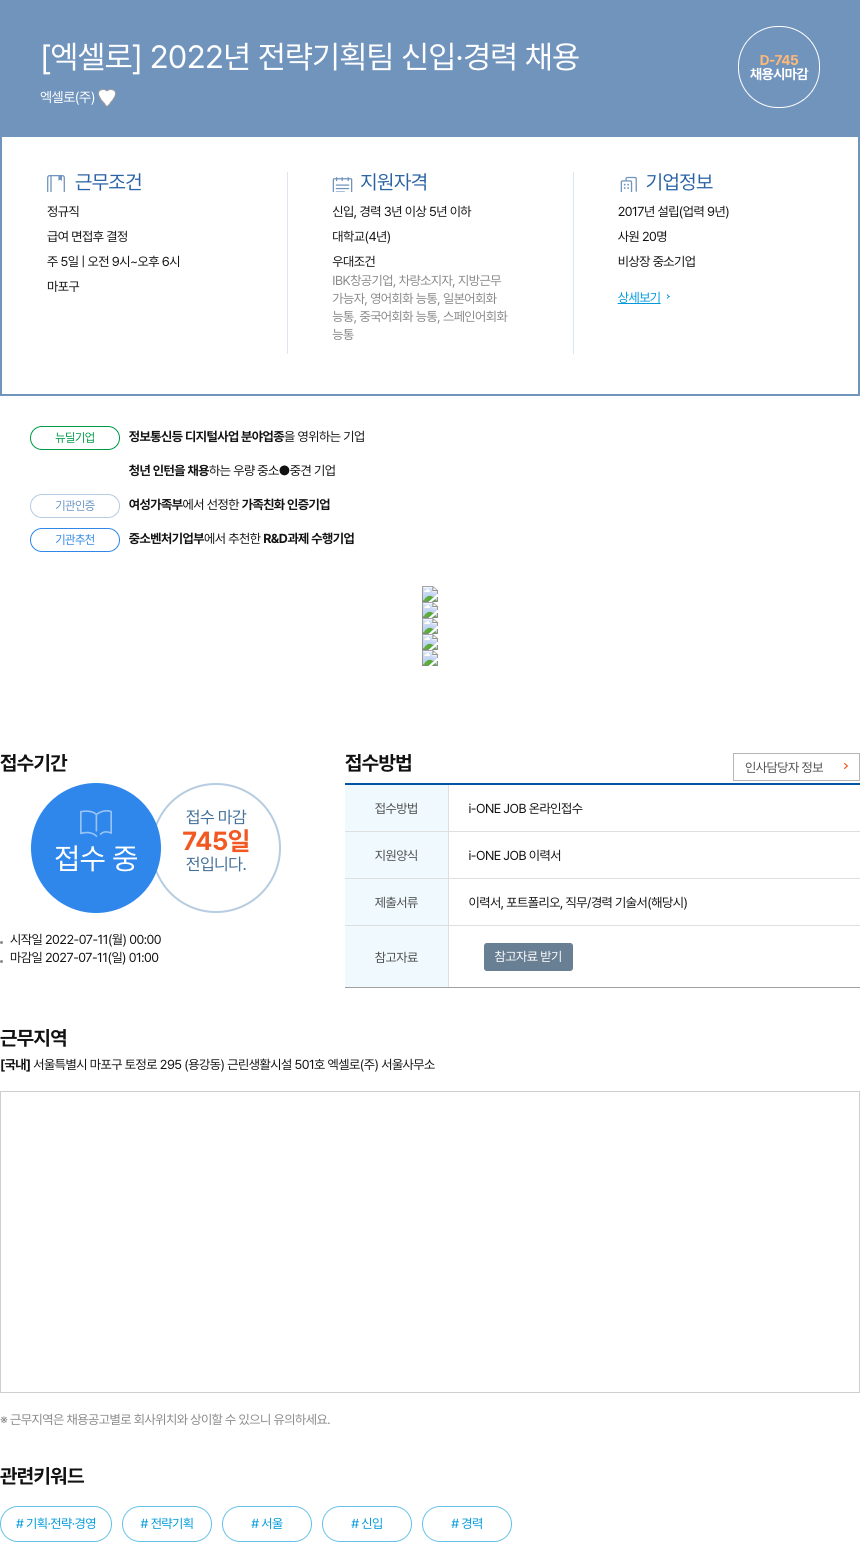The width and height of the screenshot is (860, 1543).
Task: Click the red chevron in 인사담당자 정보
Action: 845,767
